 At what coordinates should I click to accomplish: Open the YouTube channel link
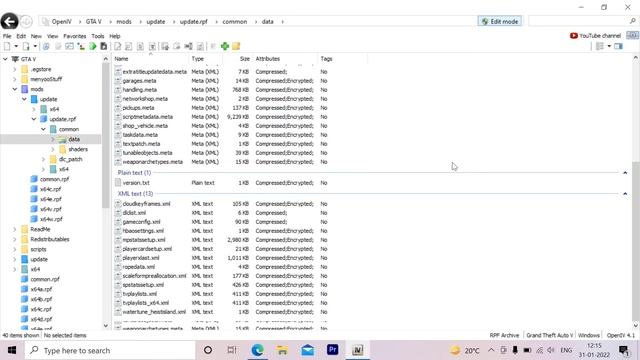click(x=595, y=36)
